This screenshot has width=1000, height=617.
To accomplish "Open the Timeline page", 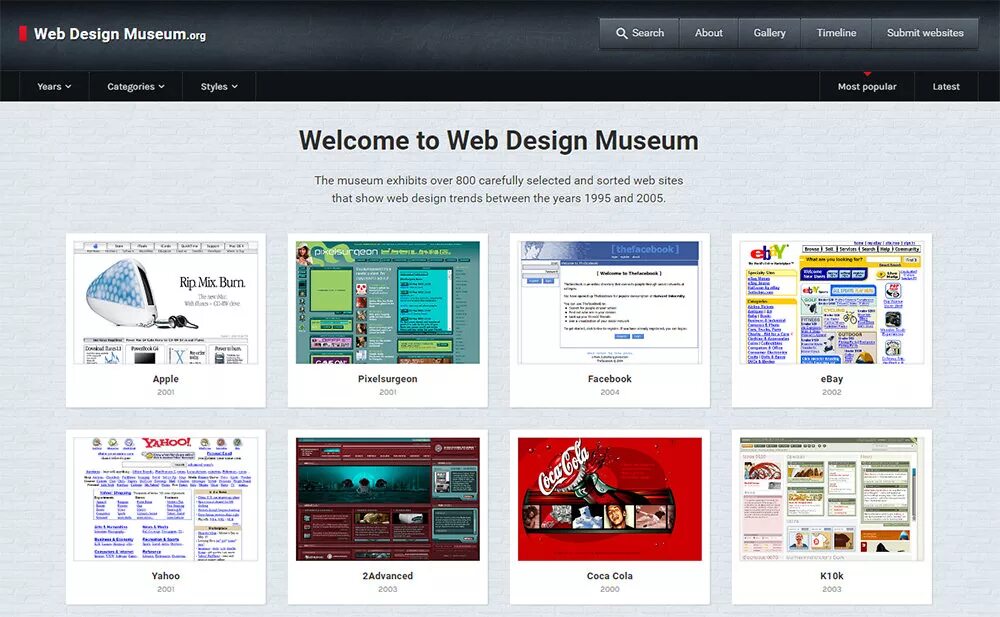I will (x=836, y=33).
